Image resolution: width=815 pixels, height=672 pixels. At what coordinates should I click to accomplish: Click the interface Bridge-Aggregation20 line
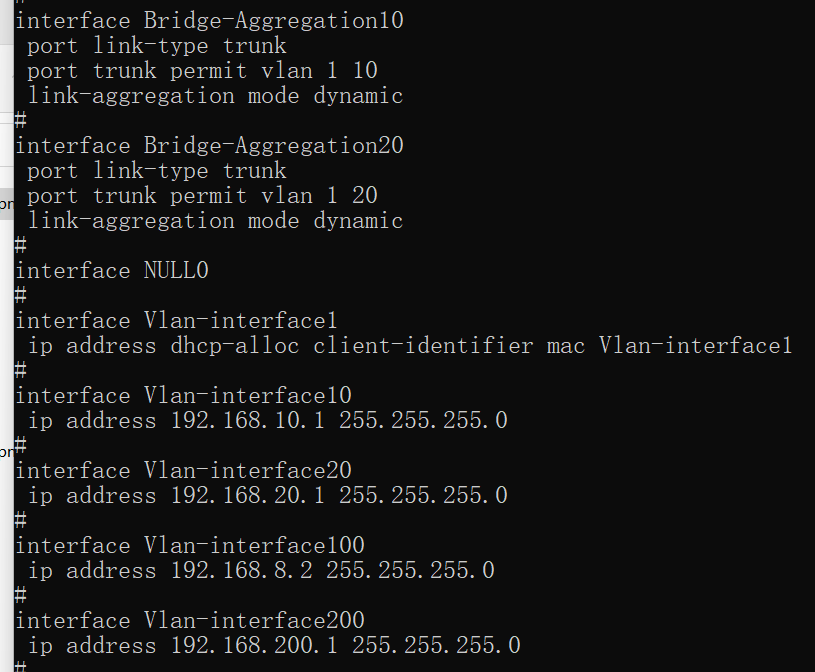[x=209, y=145]
